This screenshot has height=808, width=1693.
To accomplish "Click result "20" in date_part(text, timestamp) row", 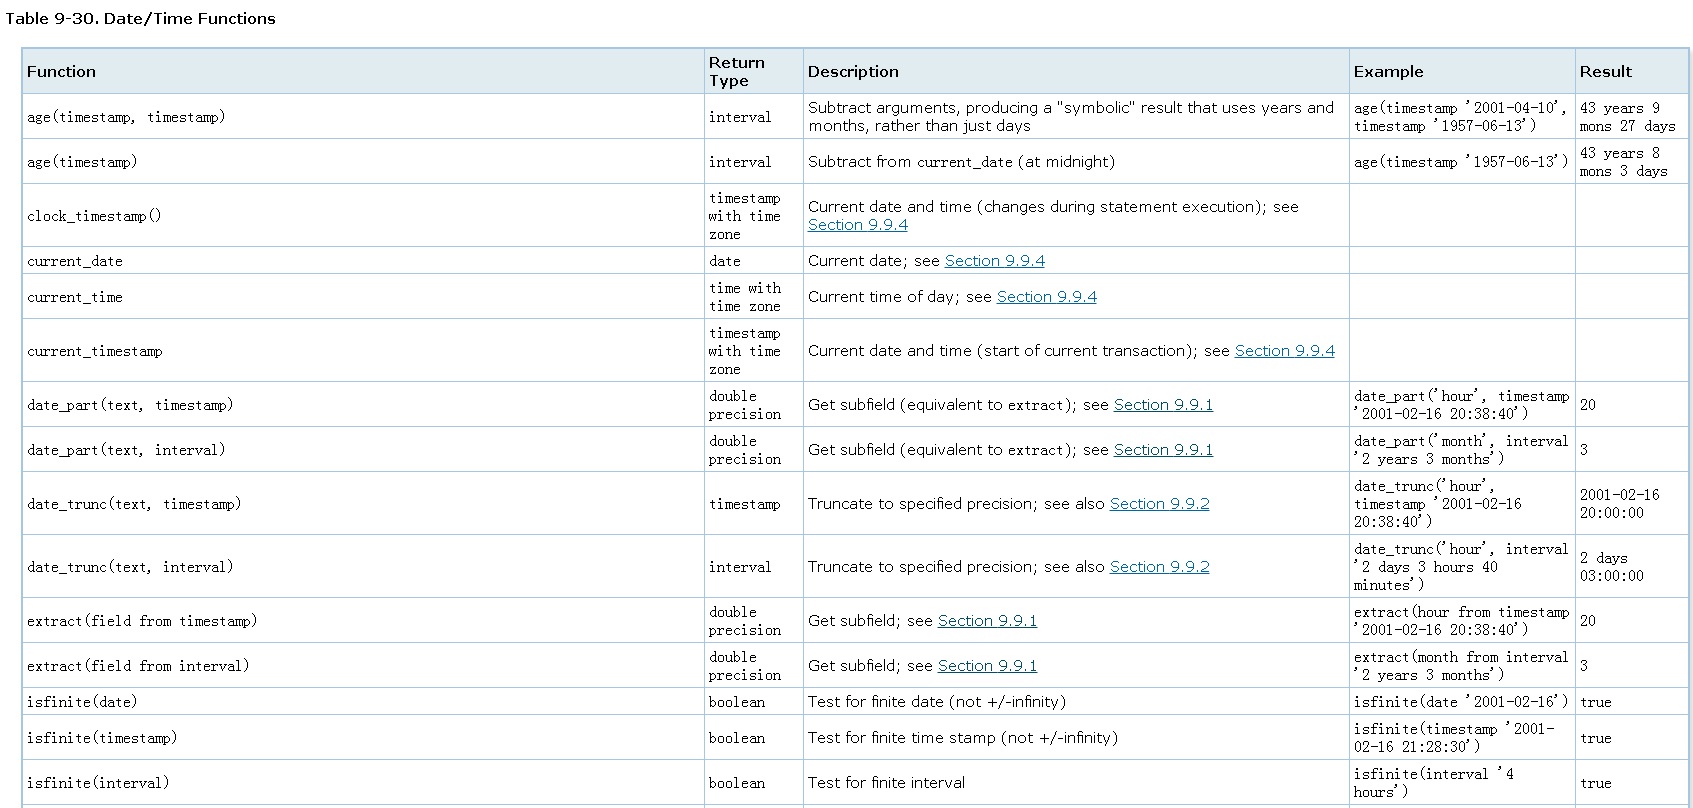I will (x=1588, y=405).
